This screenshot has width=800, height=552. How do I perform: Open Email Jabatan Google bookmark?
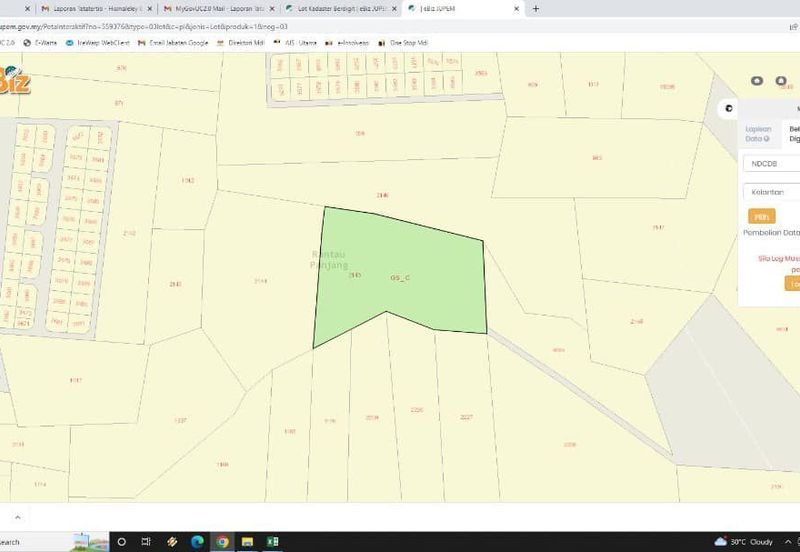pos(176,43)
